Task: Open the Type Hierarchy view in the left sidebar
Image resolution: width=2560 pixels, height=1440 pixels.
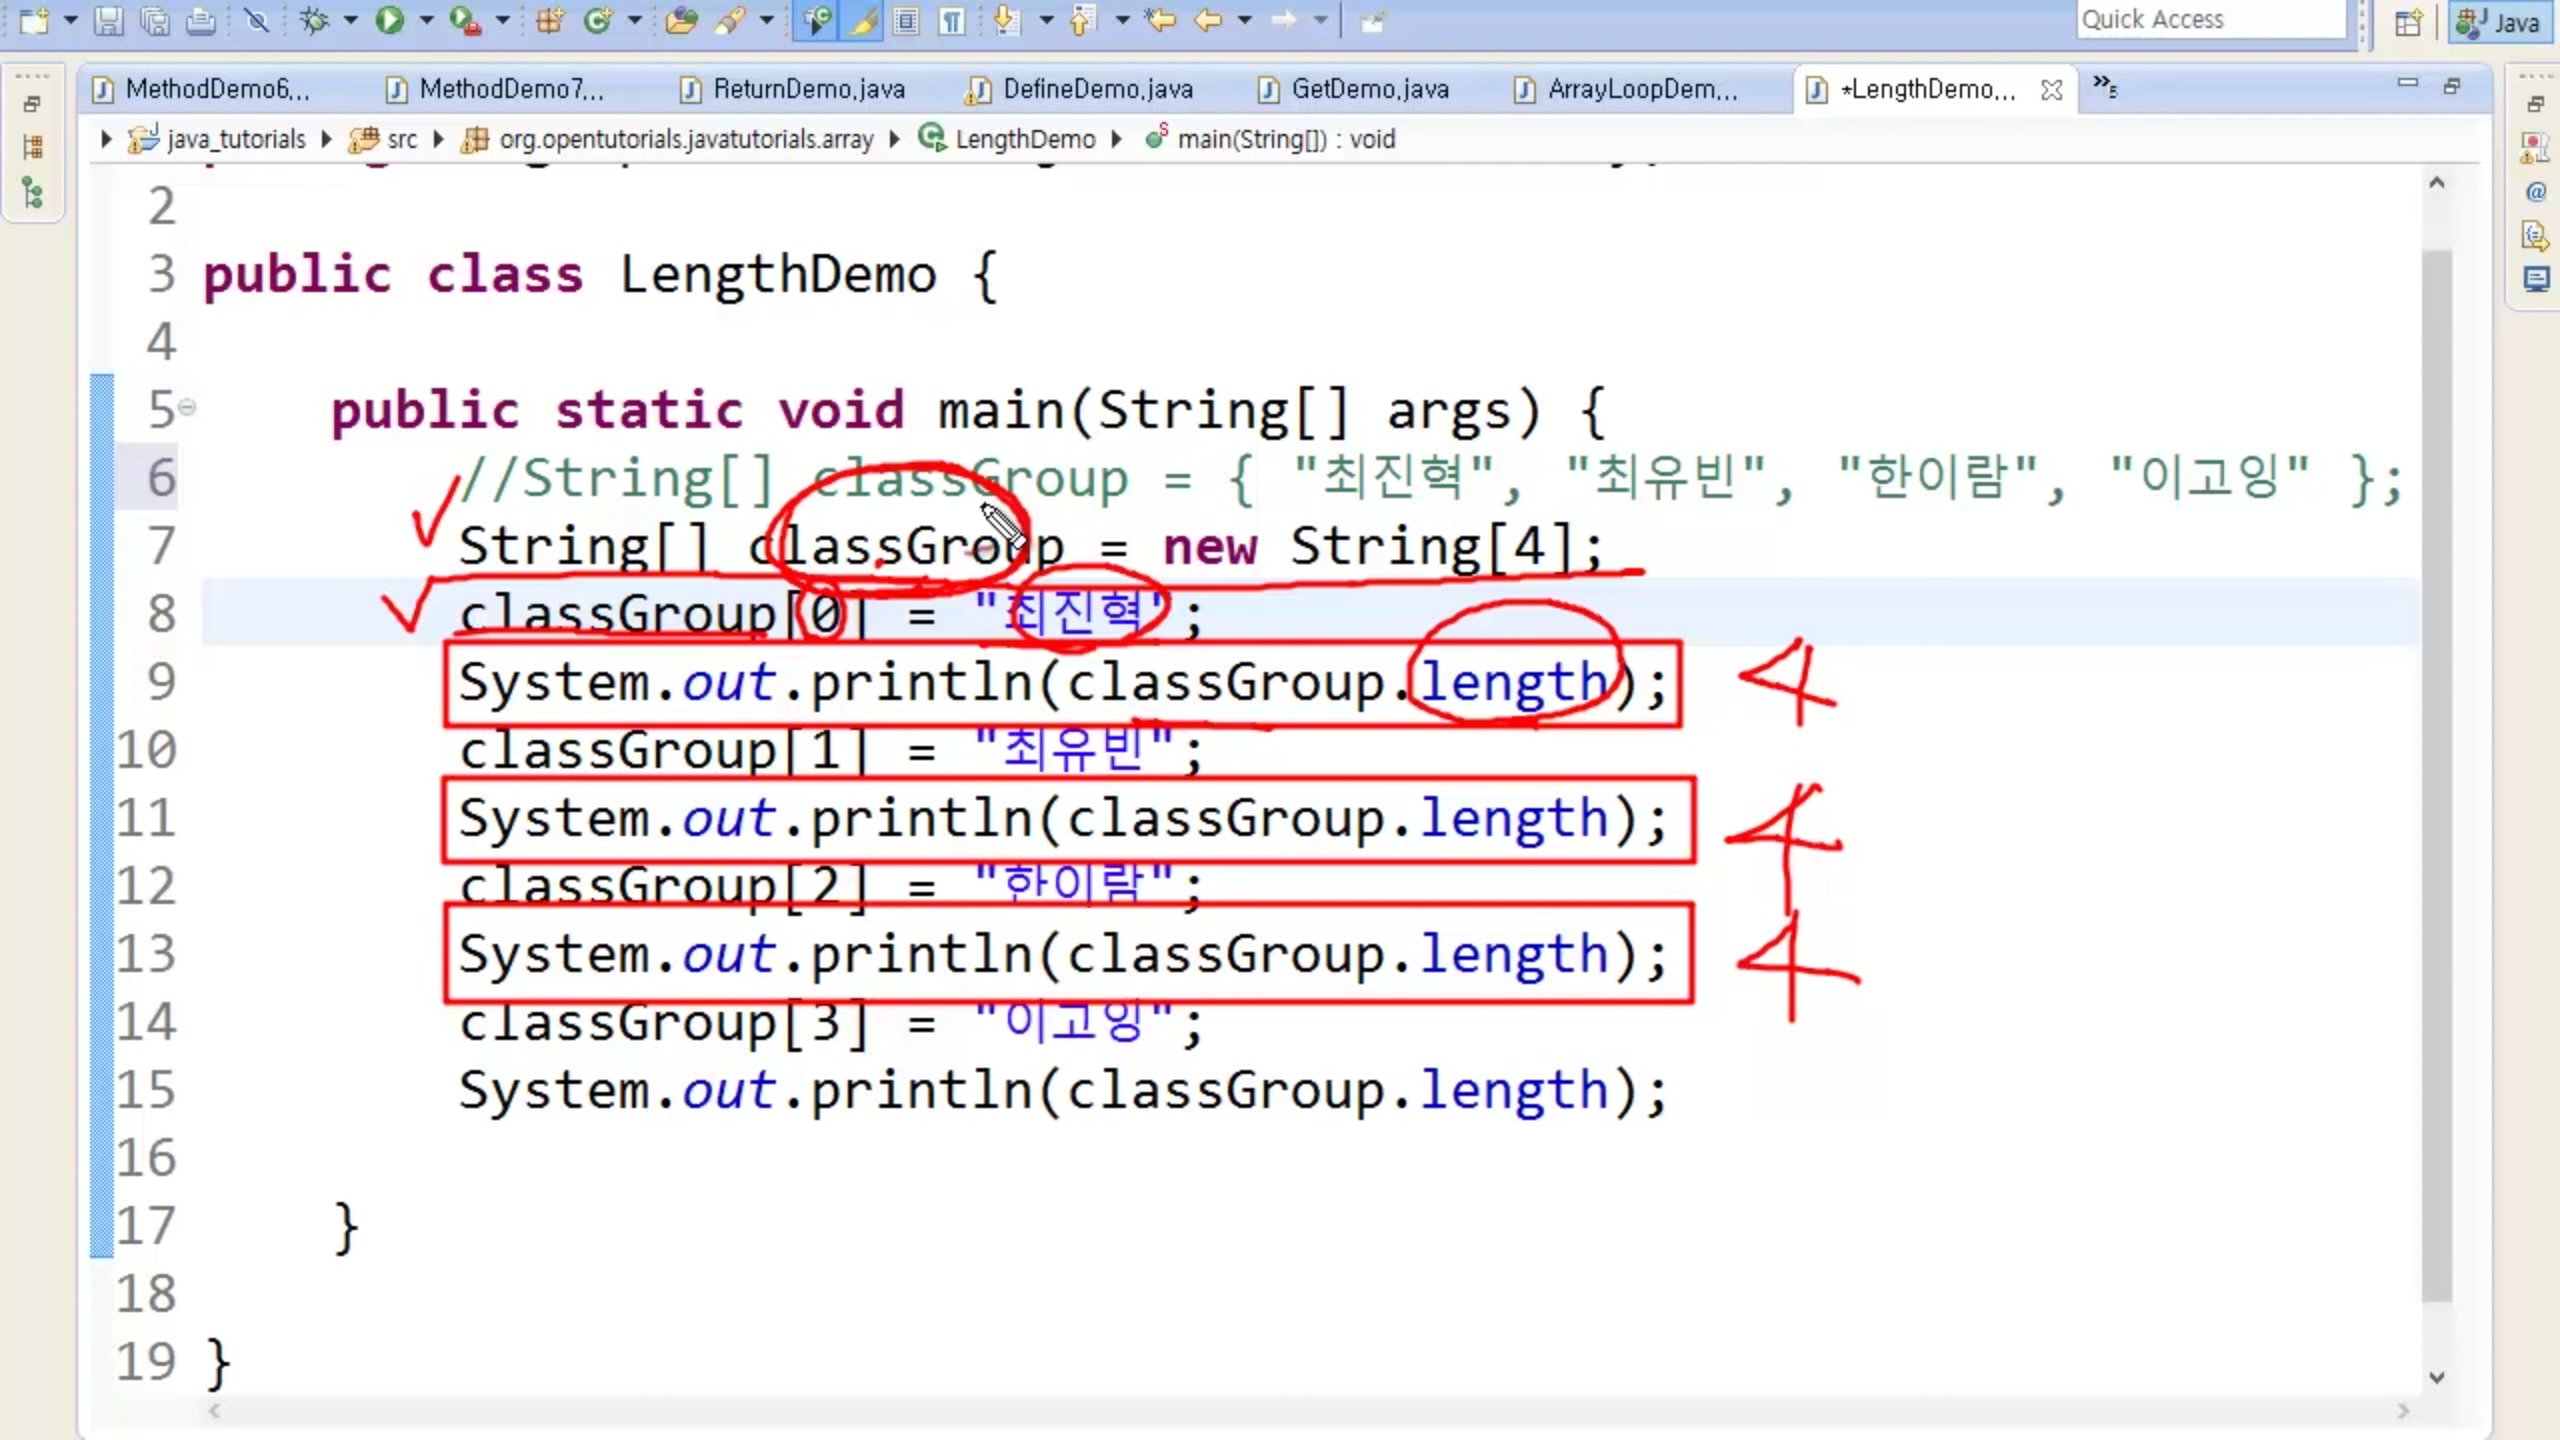Action: click(32, 192)
